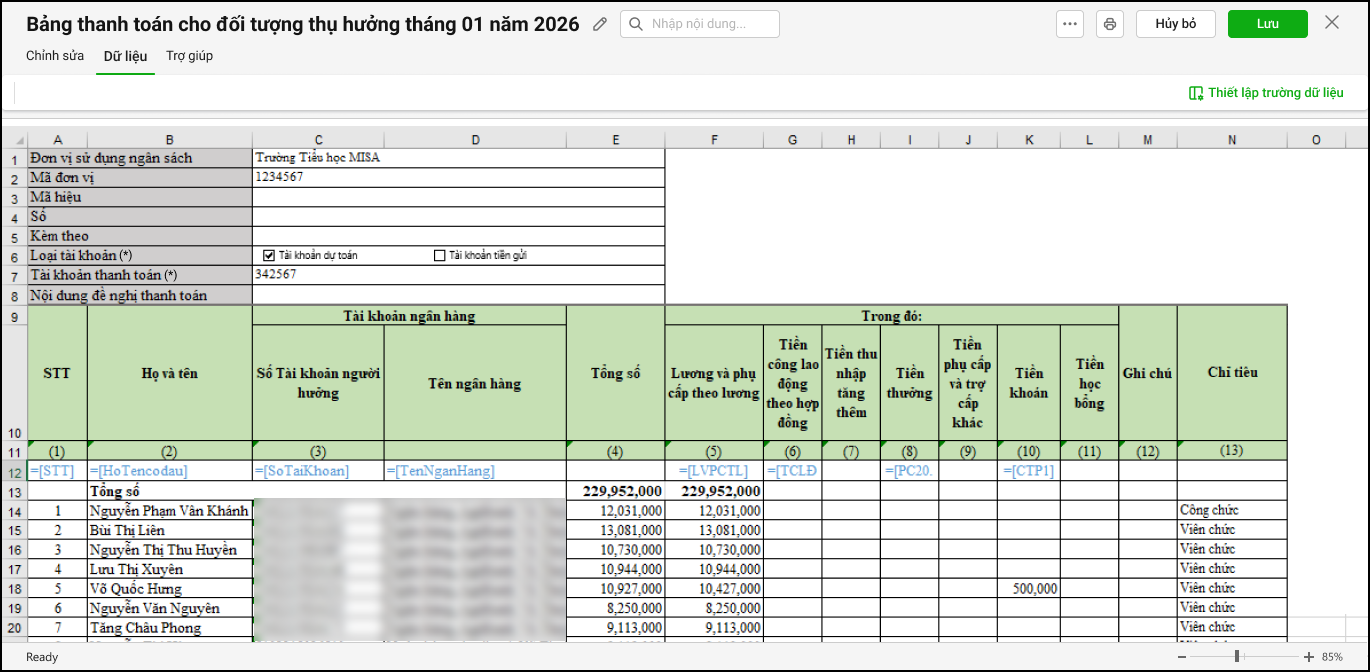The image size is (1370, 672).
Task: Click the zoom slider handle
Action: [x=1237, y=657]
